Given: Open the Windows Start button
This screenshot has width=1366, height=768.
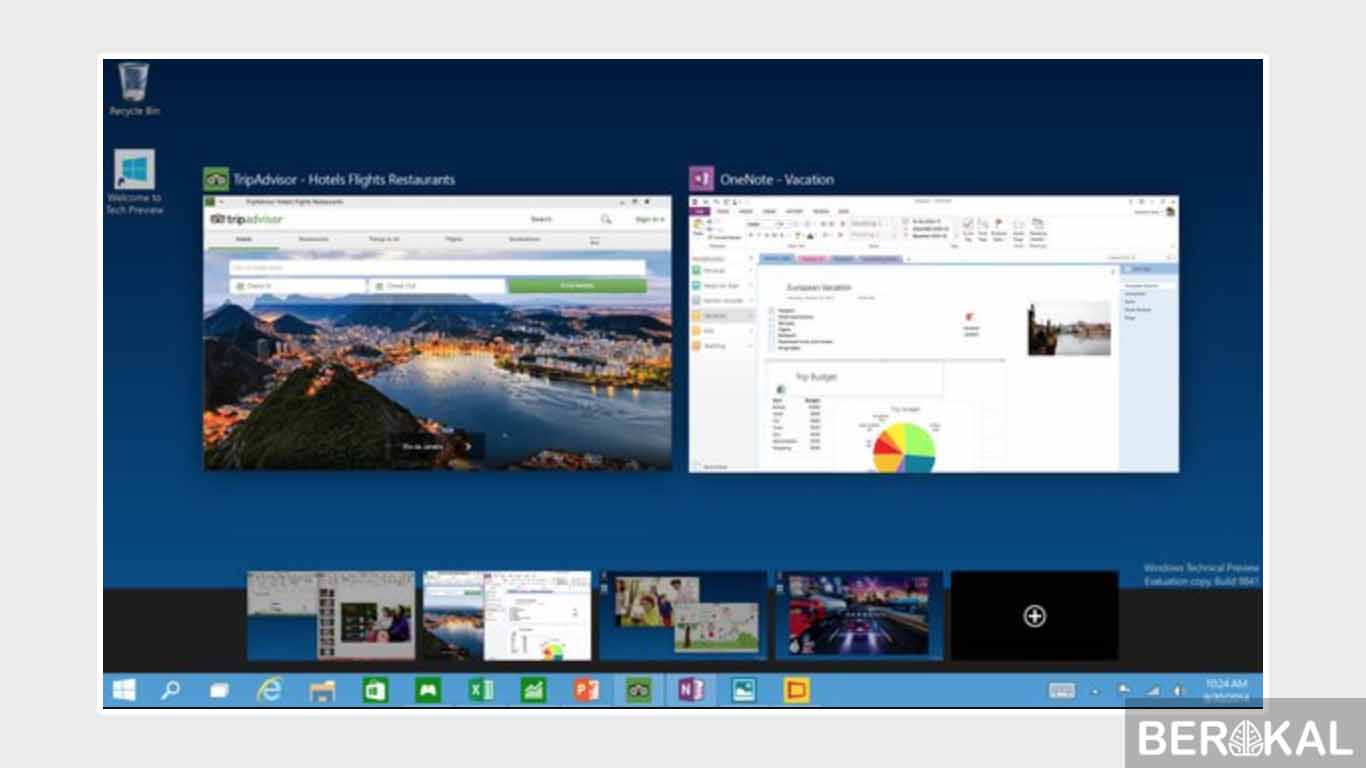Looking at the screenshot, I should coord(125,690).
